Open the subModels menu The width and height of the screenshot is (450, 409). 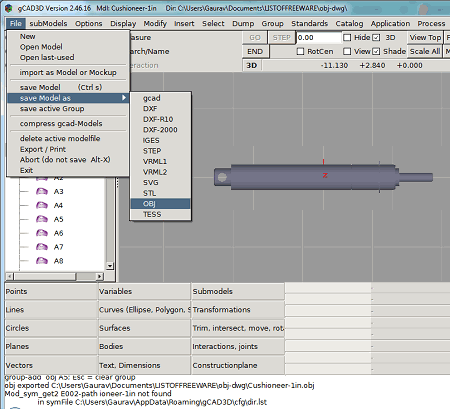tap(48, 23)
